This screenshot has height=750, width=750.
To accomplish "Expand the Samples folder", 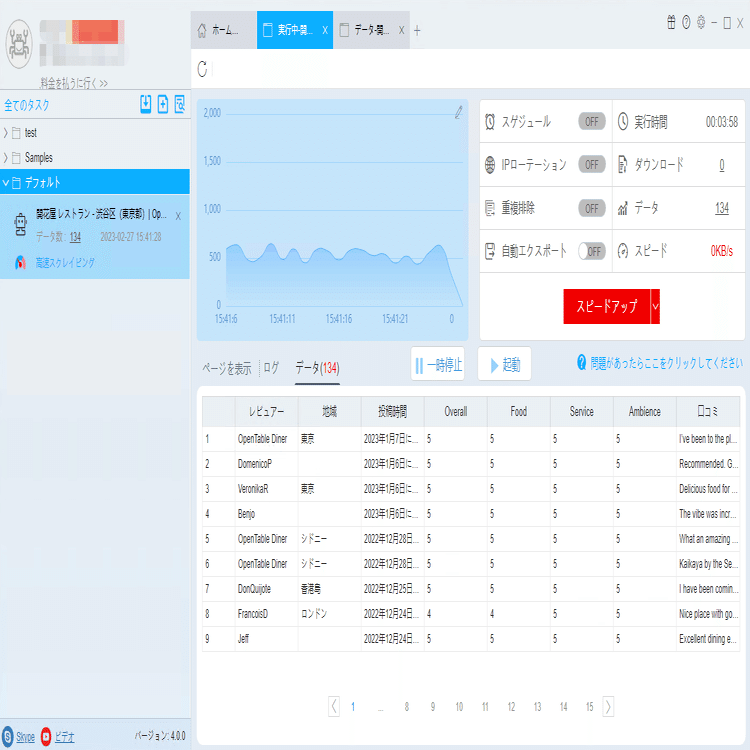I will (x=6, y=157).
